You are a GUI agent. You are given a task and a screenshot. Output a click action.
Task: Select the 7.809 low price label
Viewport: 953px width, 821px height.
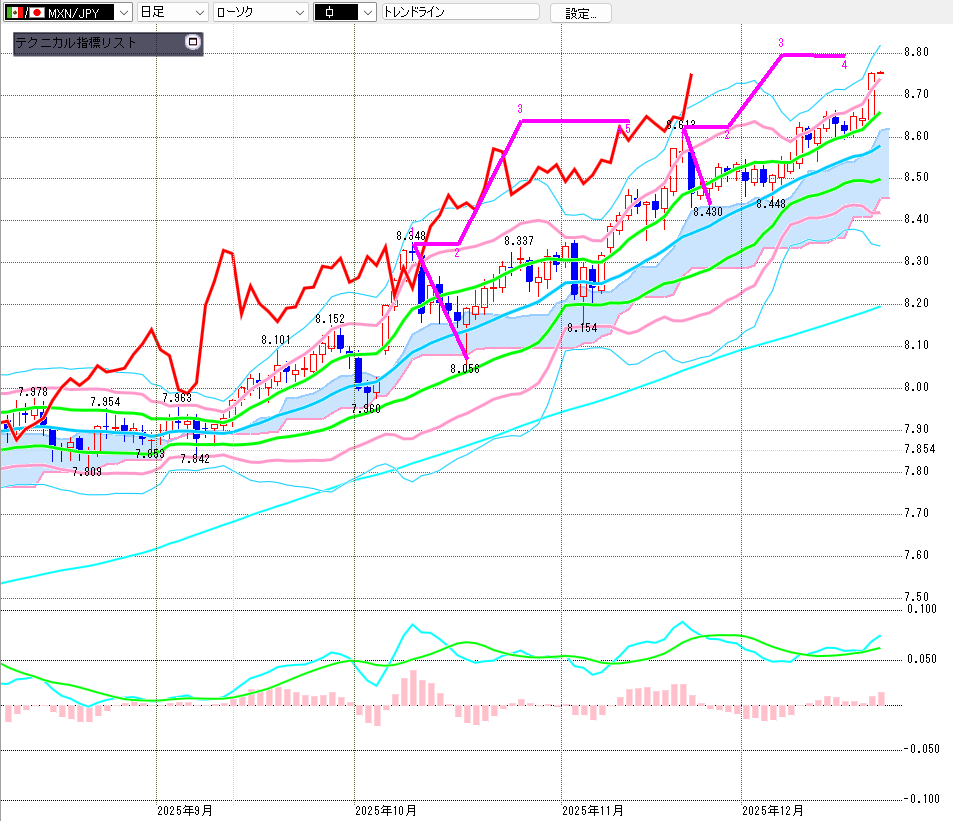(x=87, y=471)
